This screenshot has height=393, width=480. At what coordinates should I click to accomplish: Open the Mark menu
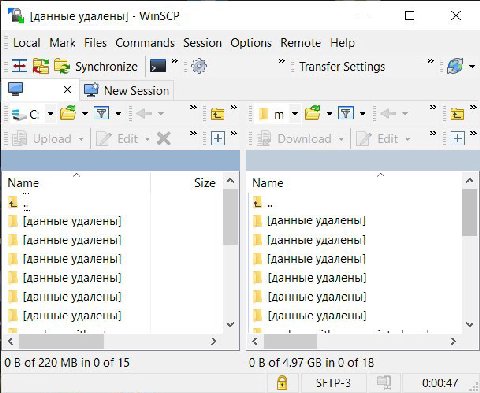(x=62, y=43)
